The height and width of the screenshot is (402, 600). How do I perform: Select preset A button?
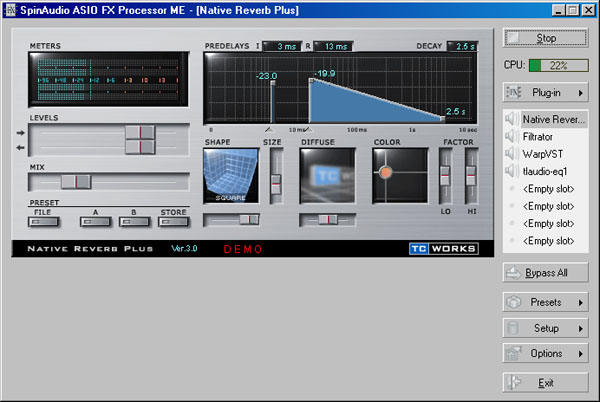coord(95,221)
